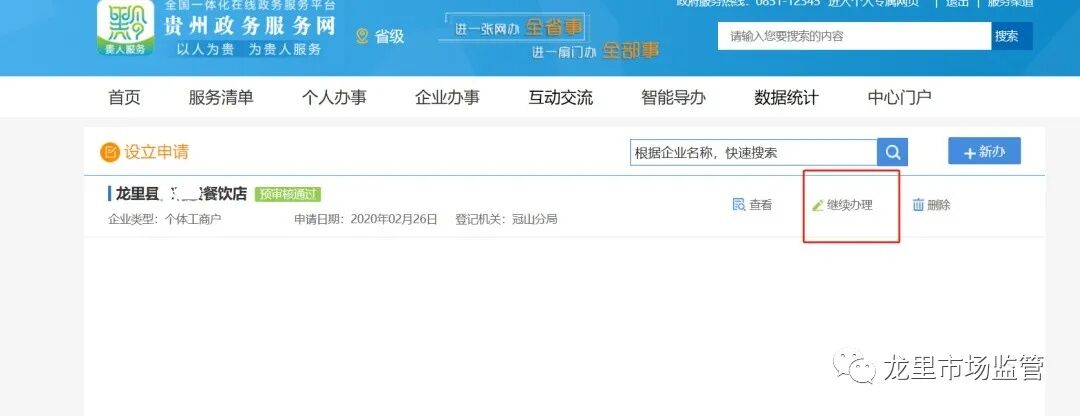Click the 进一张网办全省事 banner
Image resolution: width=1080 pixels, height=416 pixels.
click(519, 28)
